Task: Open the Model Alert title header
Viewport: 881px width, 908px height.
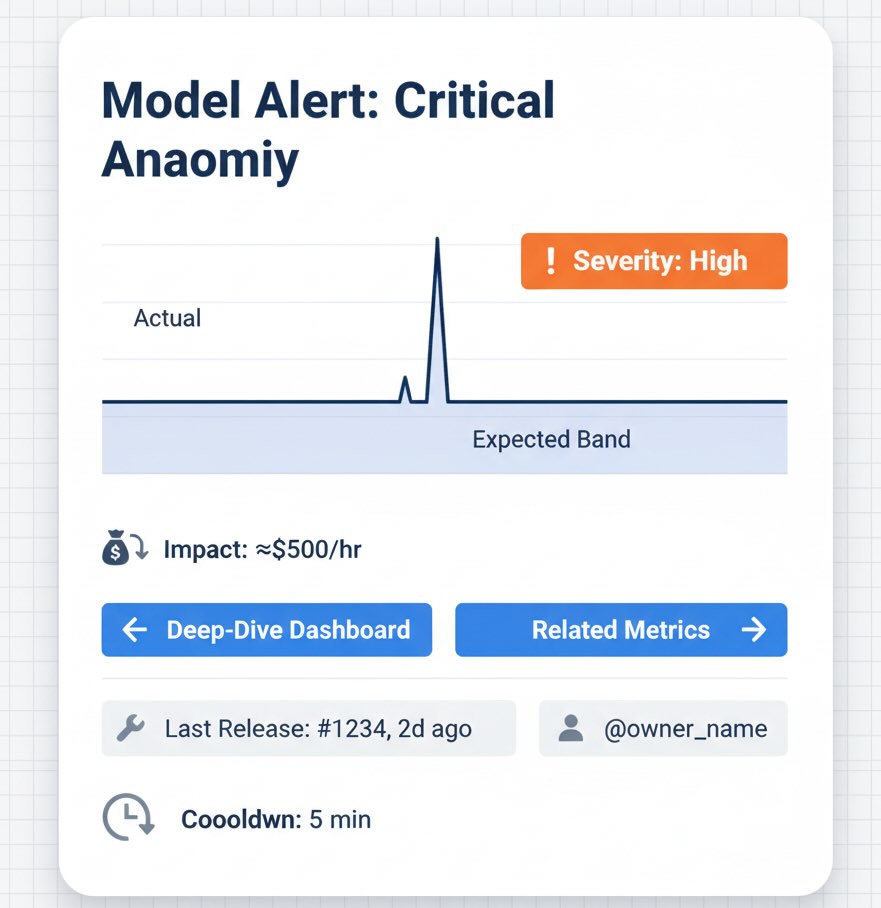Action: point(327,130)
